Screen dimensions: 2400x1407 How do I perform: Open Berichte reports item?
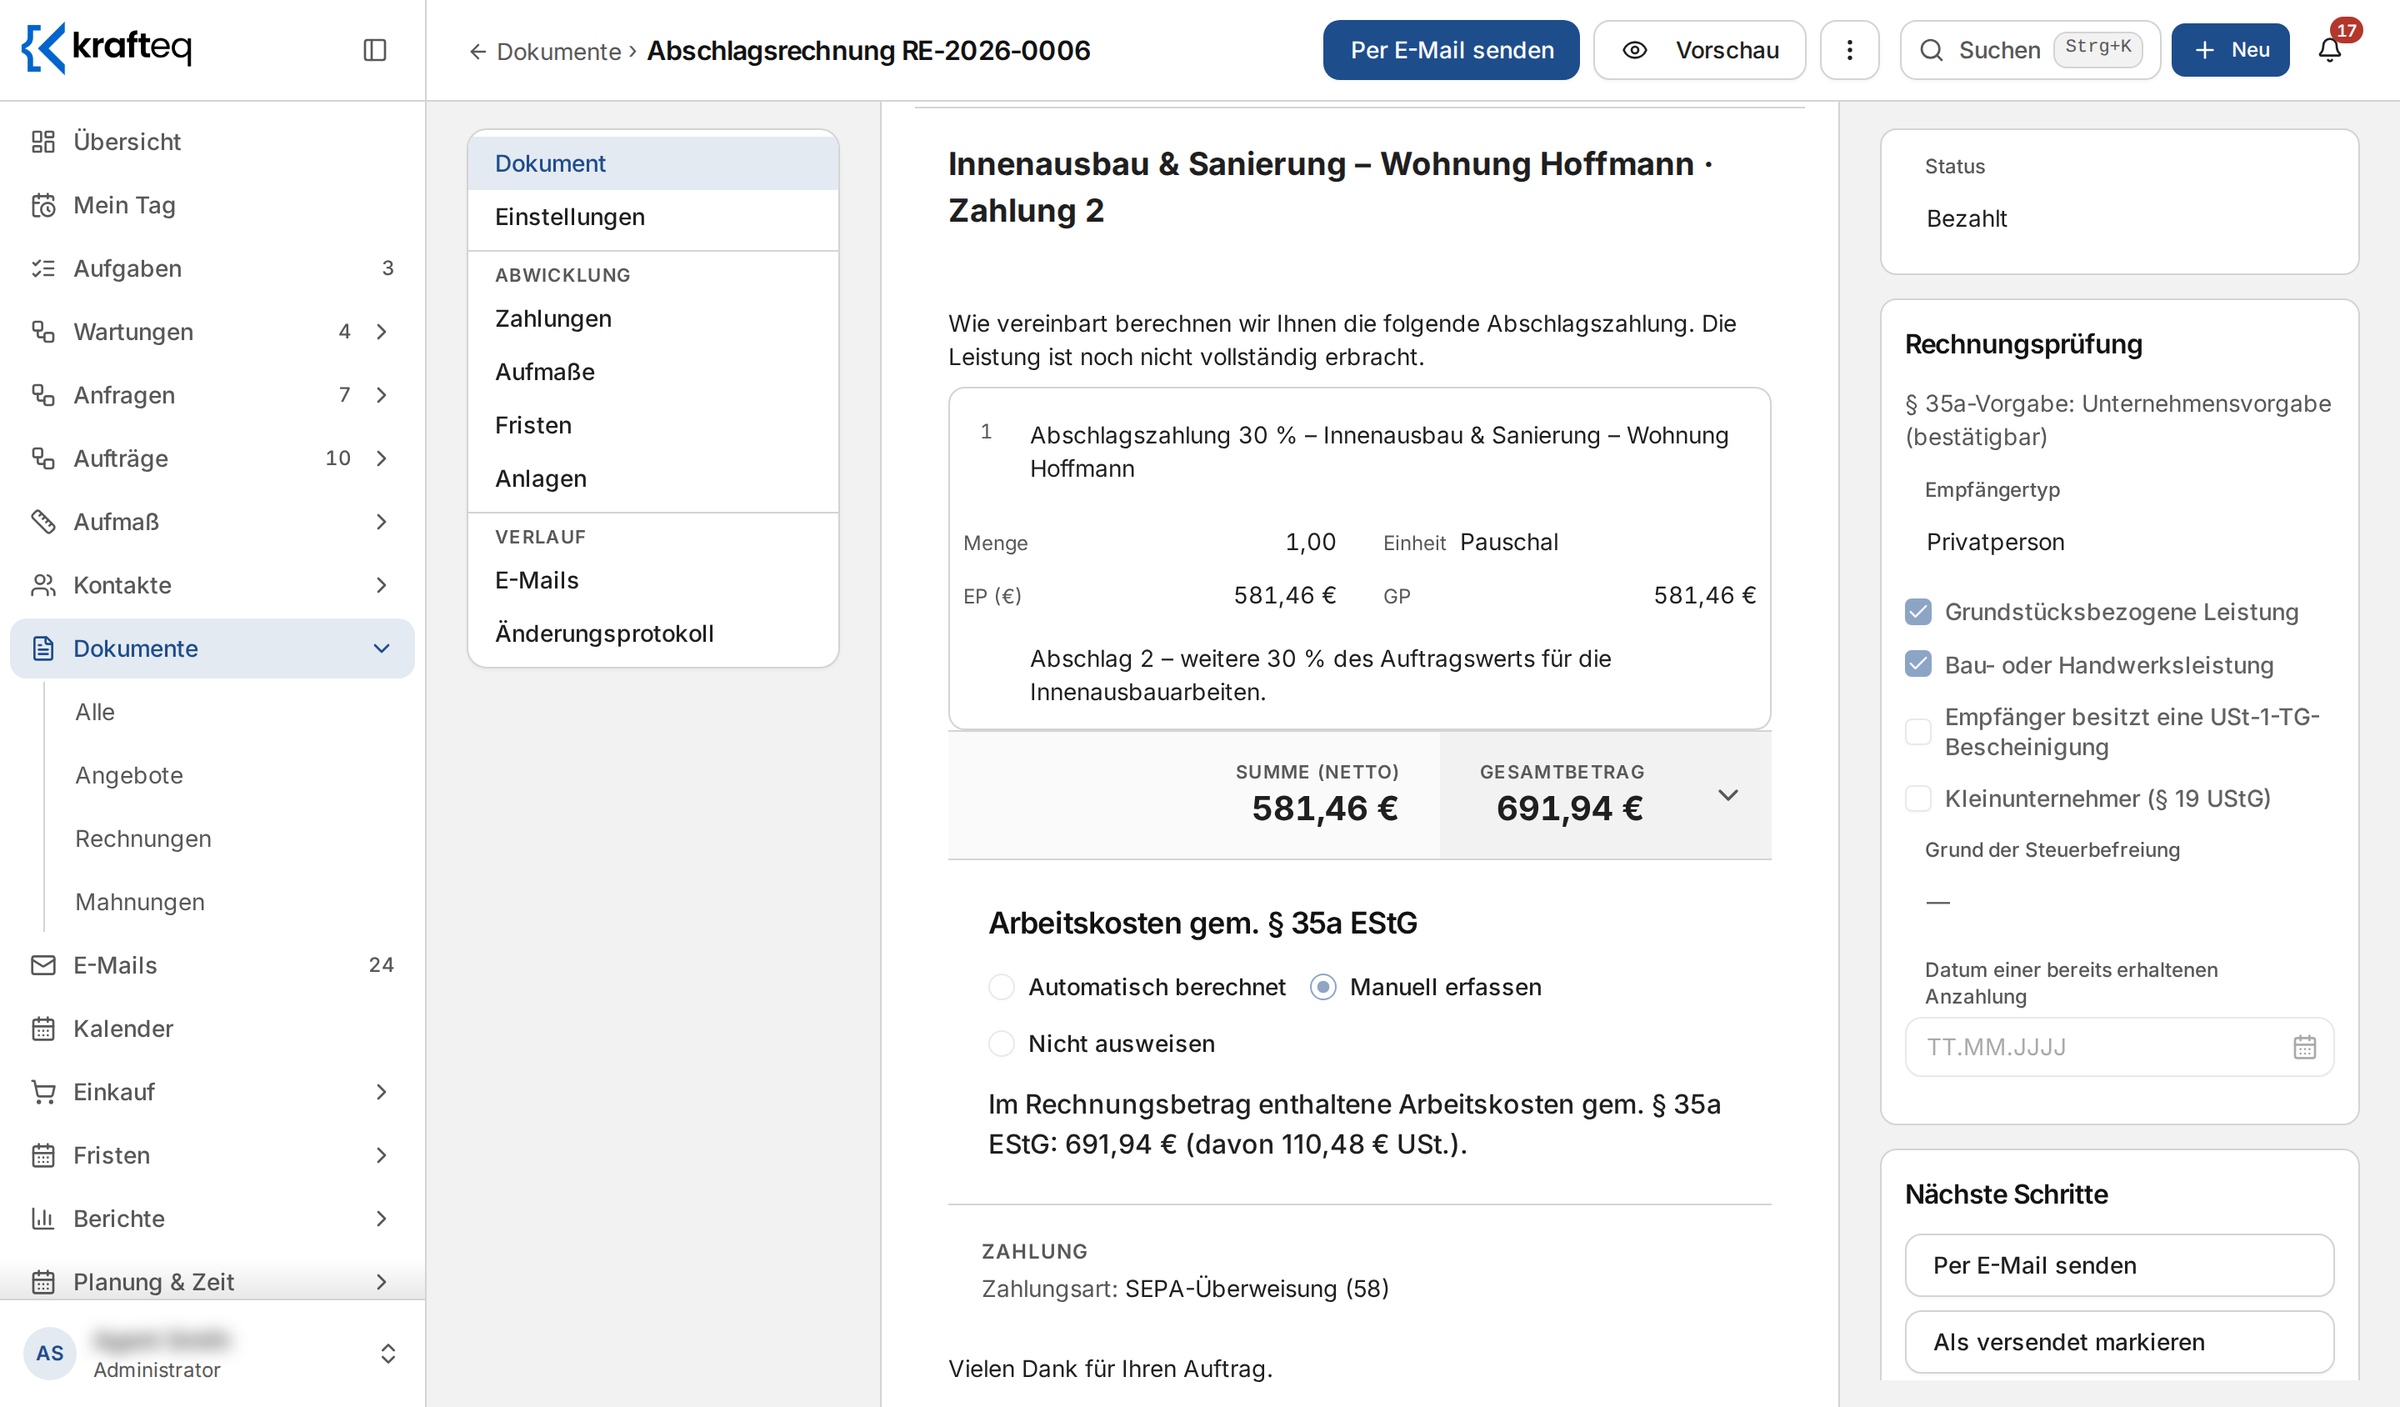pos(212,1218)
